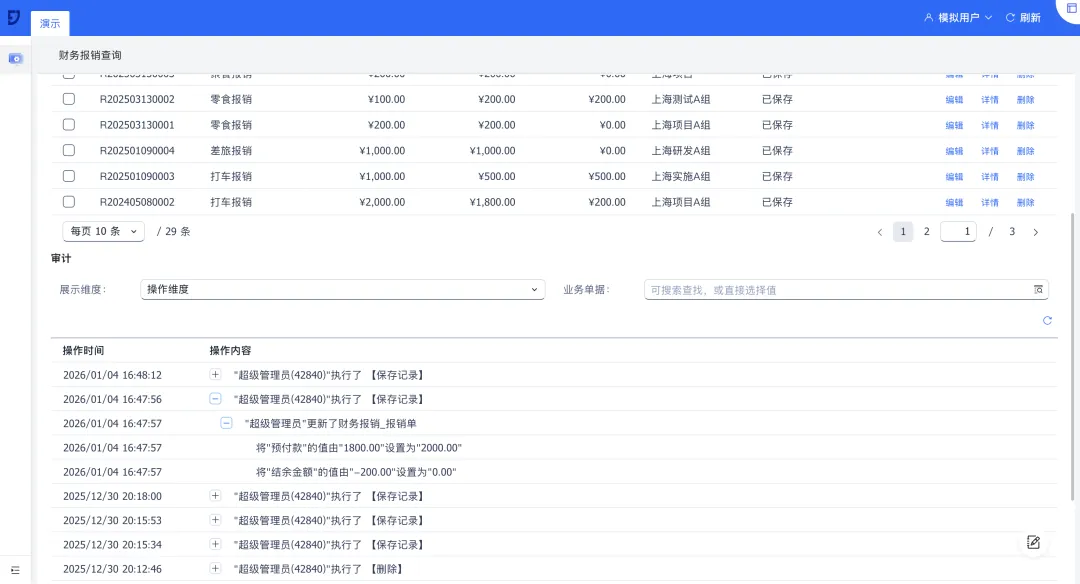This screenshot has width=1080, height=584.
Task: Select page 1 in pagination
Action: click(x=903, y=231)
